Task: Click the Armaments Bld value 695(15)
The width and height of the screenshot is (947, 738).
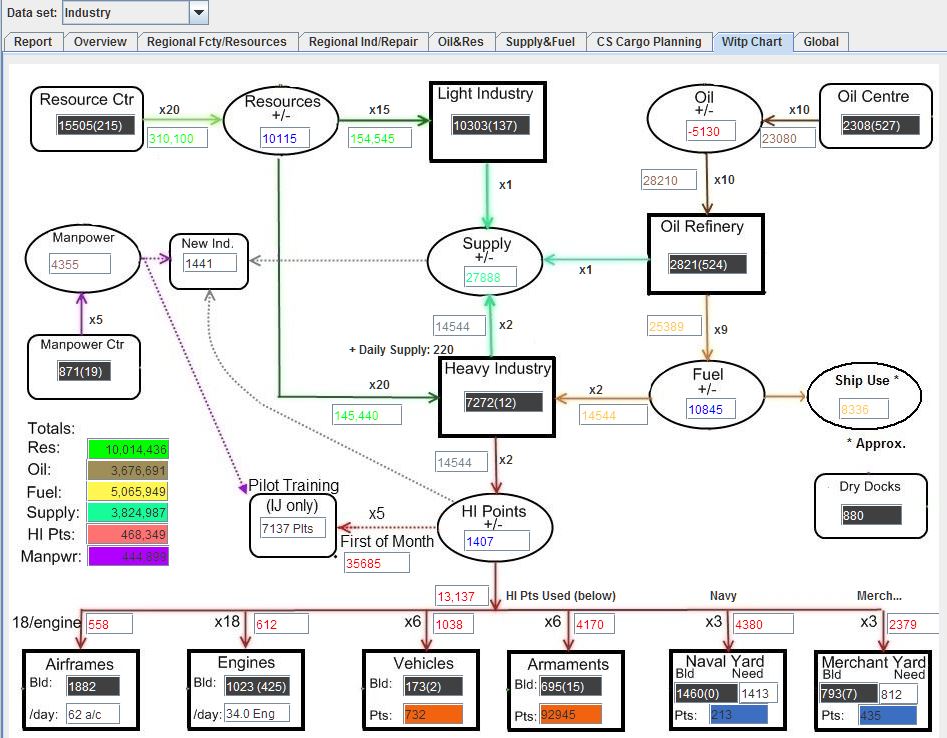Action: [x=570, y=686]
